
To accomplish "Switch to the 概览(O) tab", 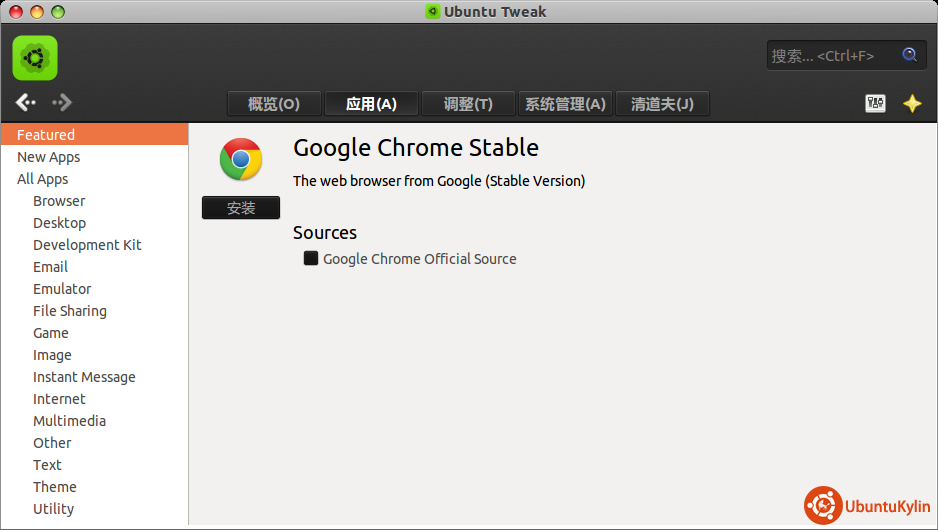I will pos(274,104).
